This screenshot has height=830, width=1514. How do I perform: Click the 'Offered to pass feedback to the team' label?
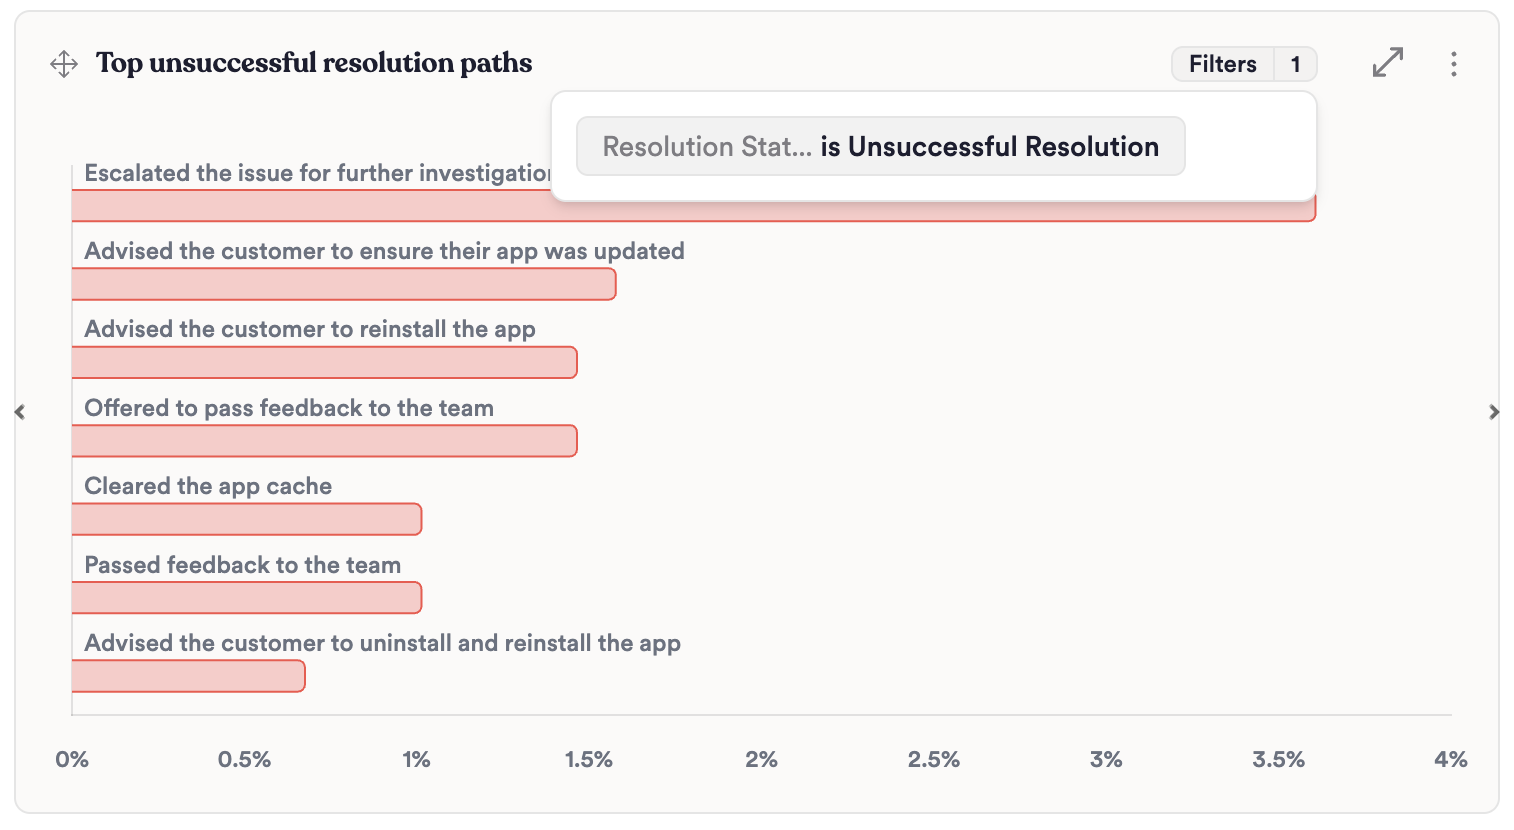coord(289,408)
